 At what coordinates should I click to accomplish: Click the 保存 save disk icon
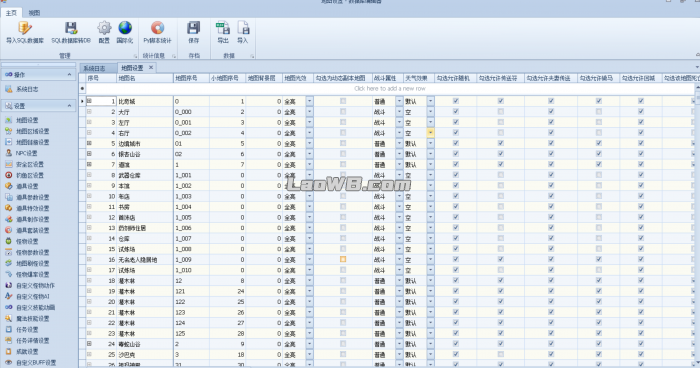[193, 28]
